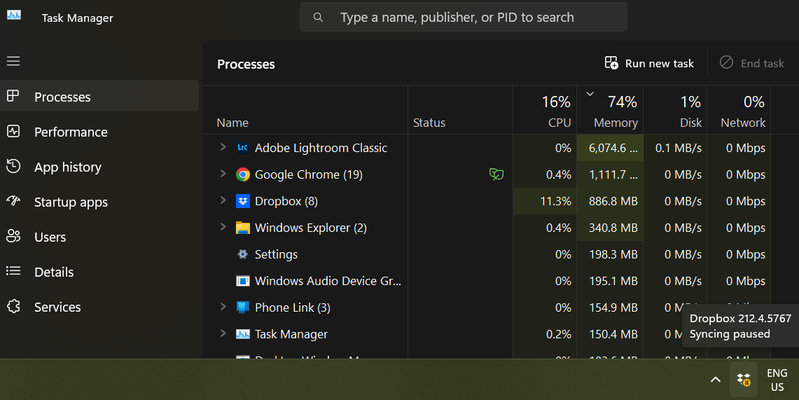Image resolution: width=799 pixels, height=400 pixels.
Task: Click the Run new task button
Action: pos(649,63)
